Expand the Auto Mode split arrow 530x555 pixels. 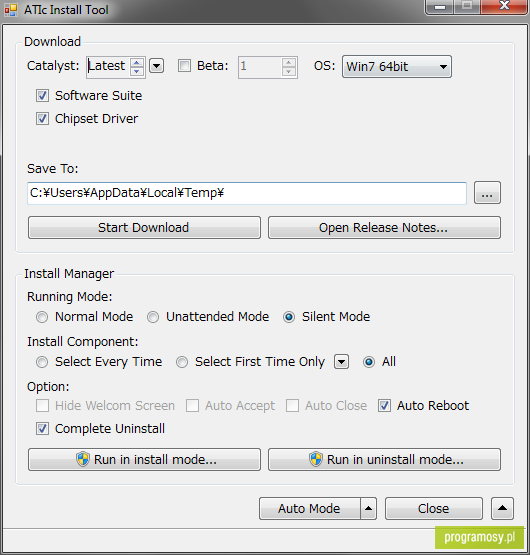[x=369, y=509]
